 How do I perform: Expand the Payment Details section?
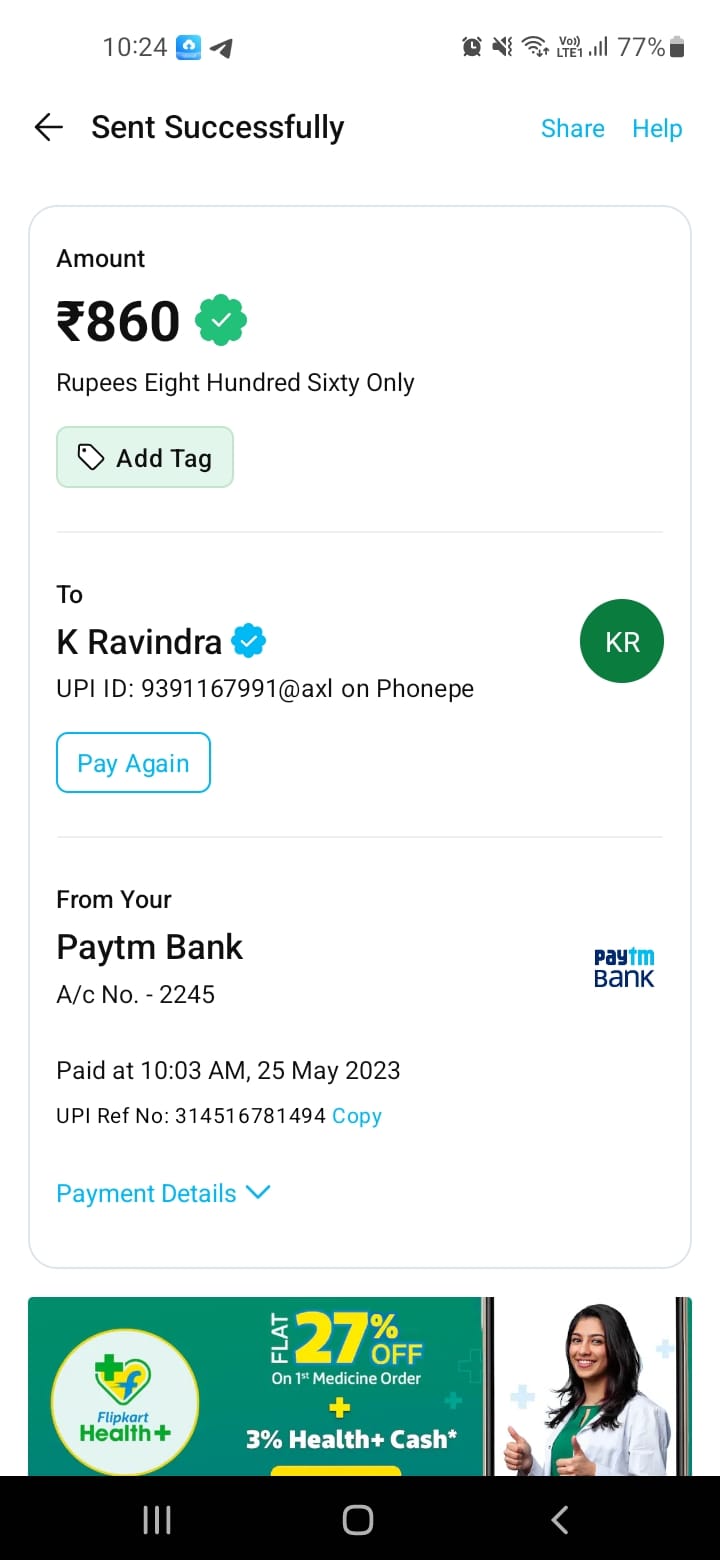(147, 1193)
